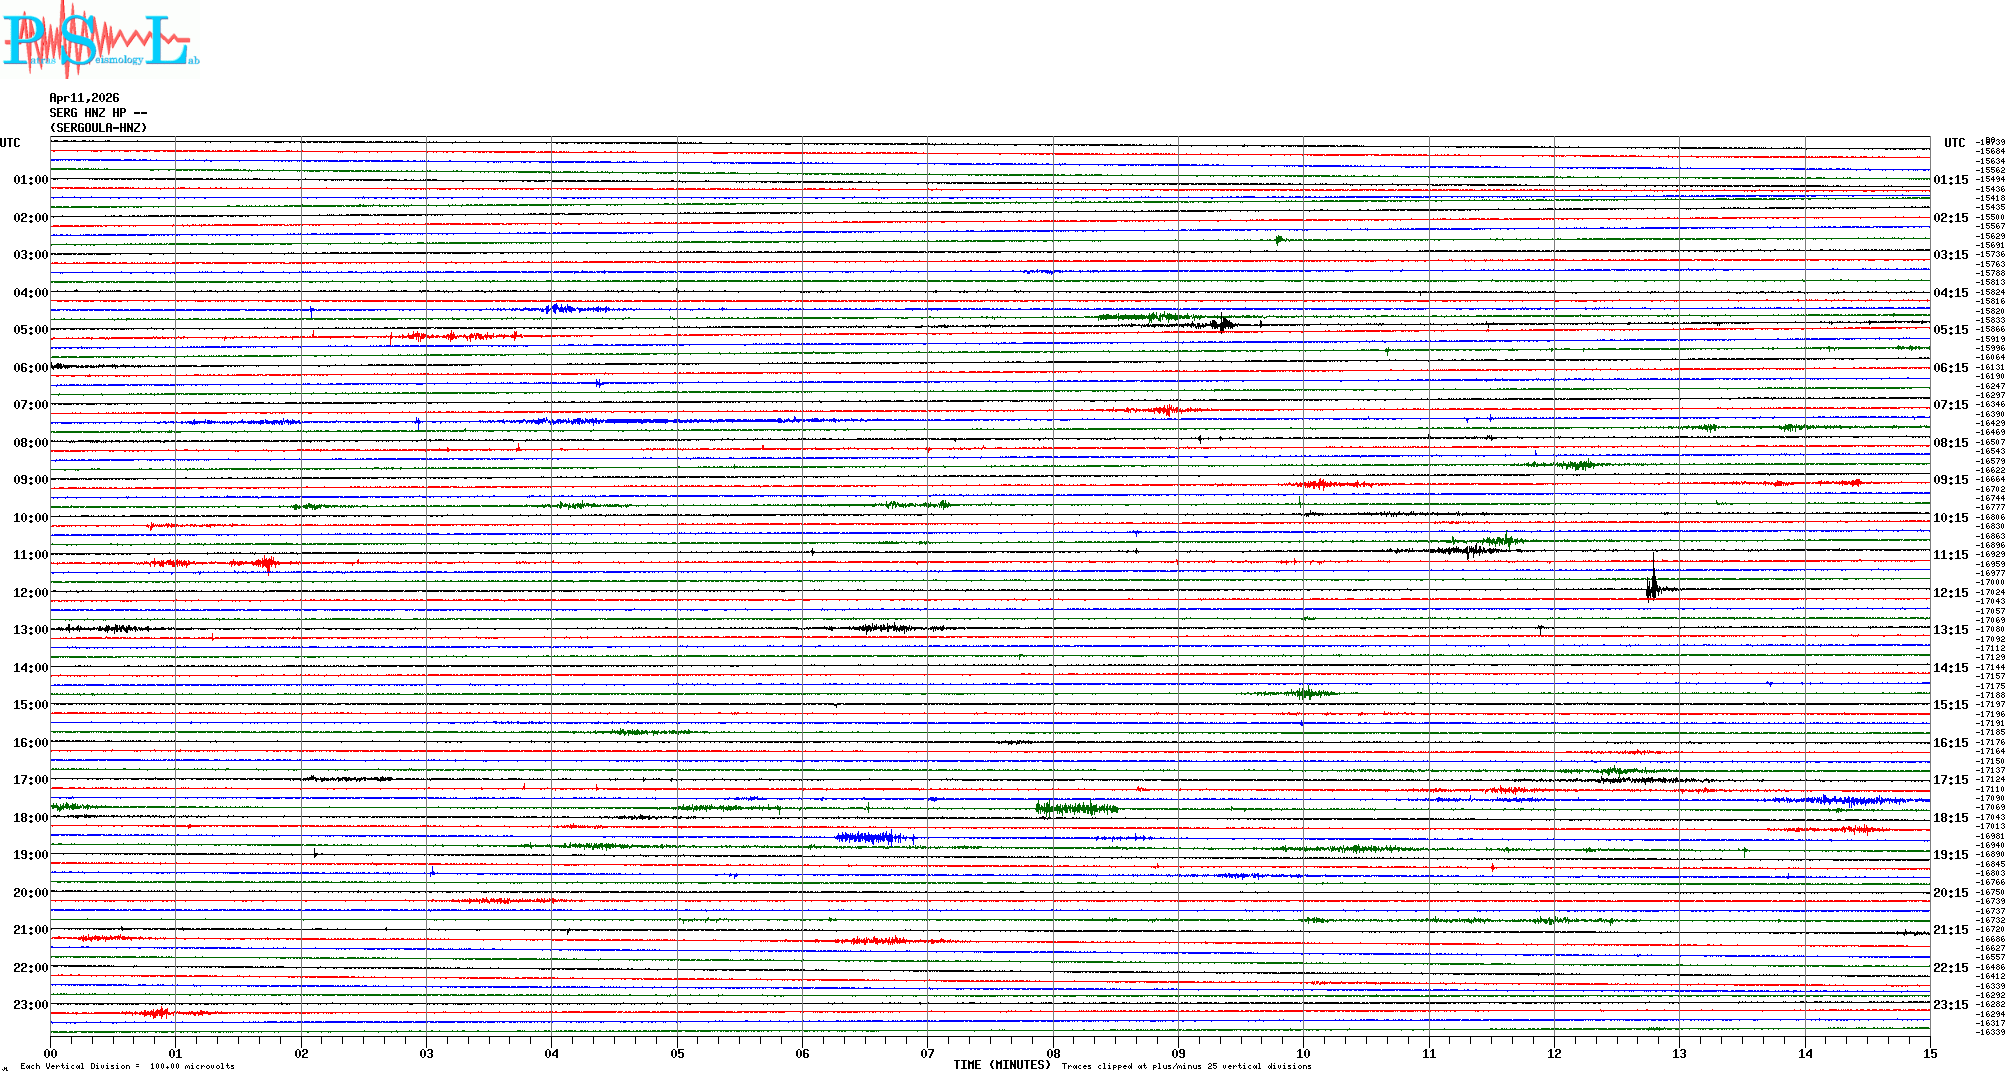Select the 09:15 time label on right
2010x1080 pixels.
[x=1950, y=480]
